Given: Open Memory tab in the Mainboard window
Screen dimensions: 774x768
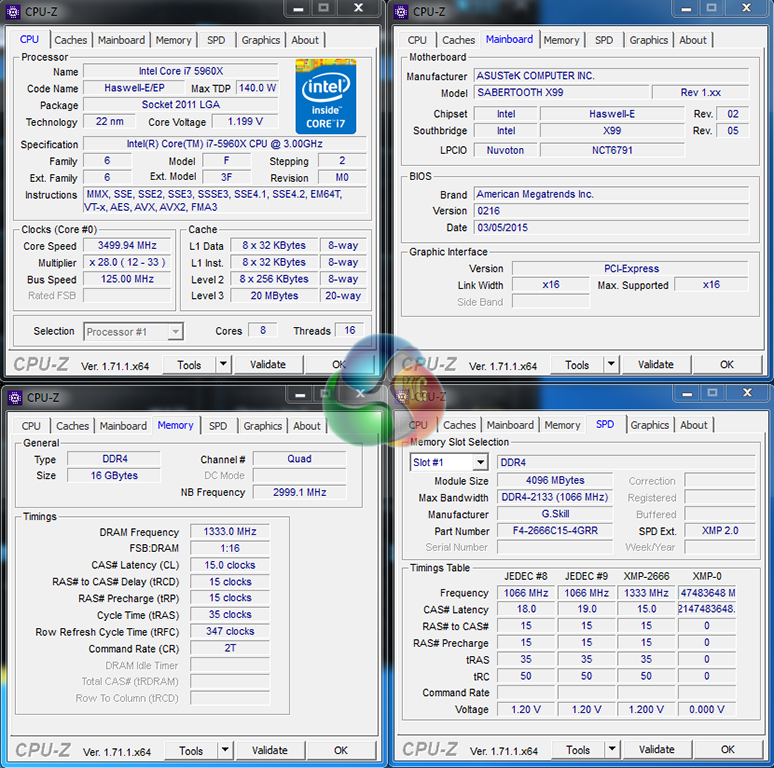Looking at the screenshot, I should [x=561, y=40].
